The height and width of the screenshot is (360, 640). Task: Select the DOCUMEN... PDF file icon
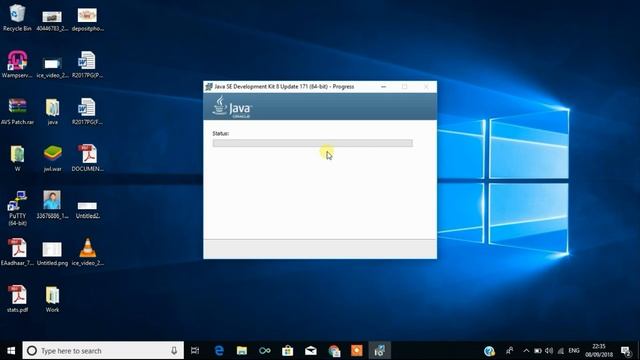coord(87,158)
